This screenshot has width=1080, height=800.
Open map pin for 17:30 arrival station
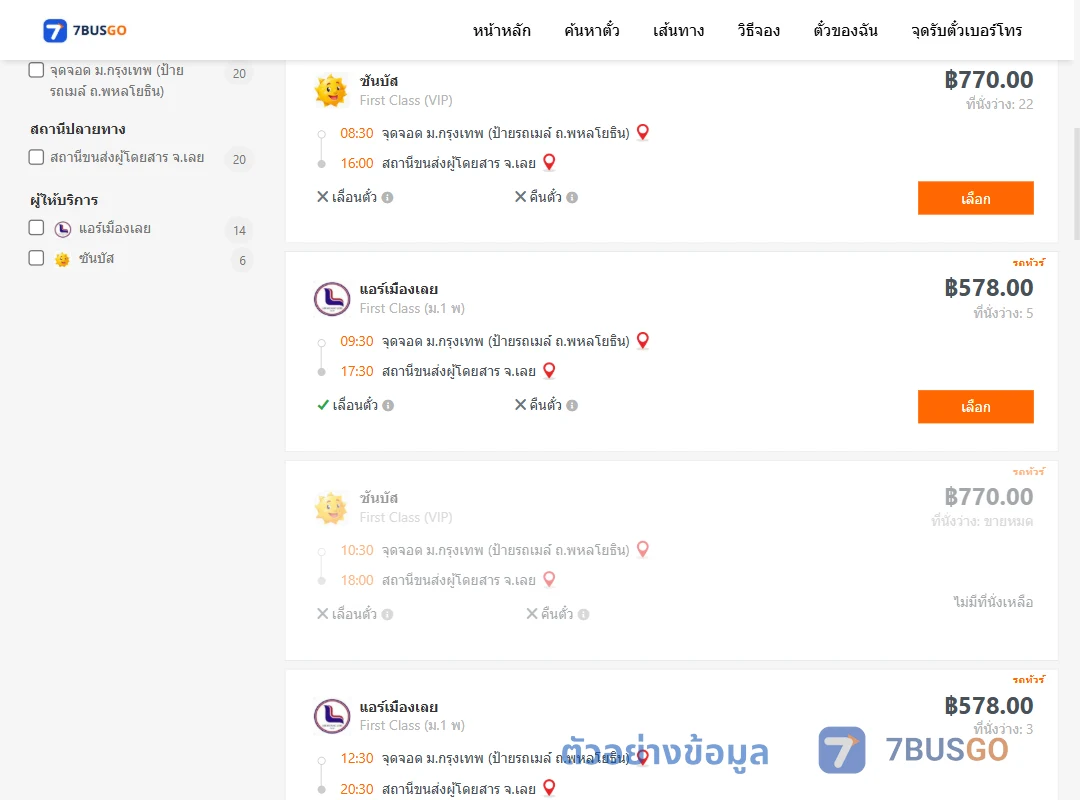(x=549, y=371)
